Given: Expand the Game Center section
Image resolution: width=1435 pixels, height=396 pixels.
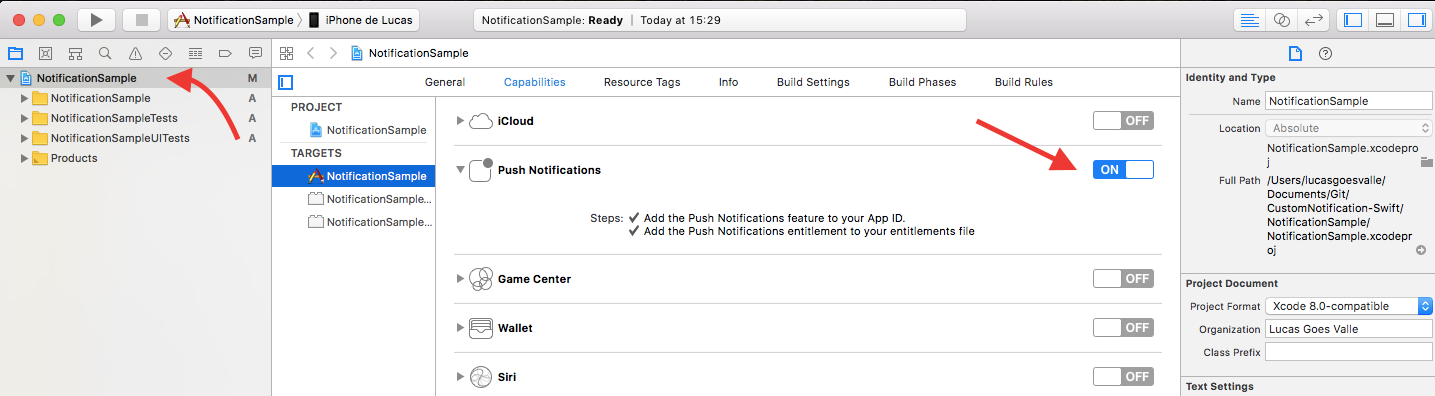Looking at the screenshot, I should (461, 279).
